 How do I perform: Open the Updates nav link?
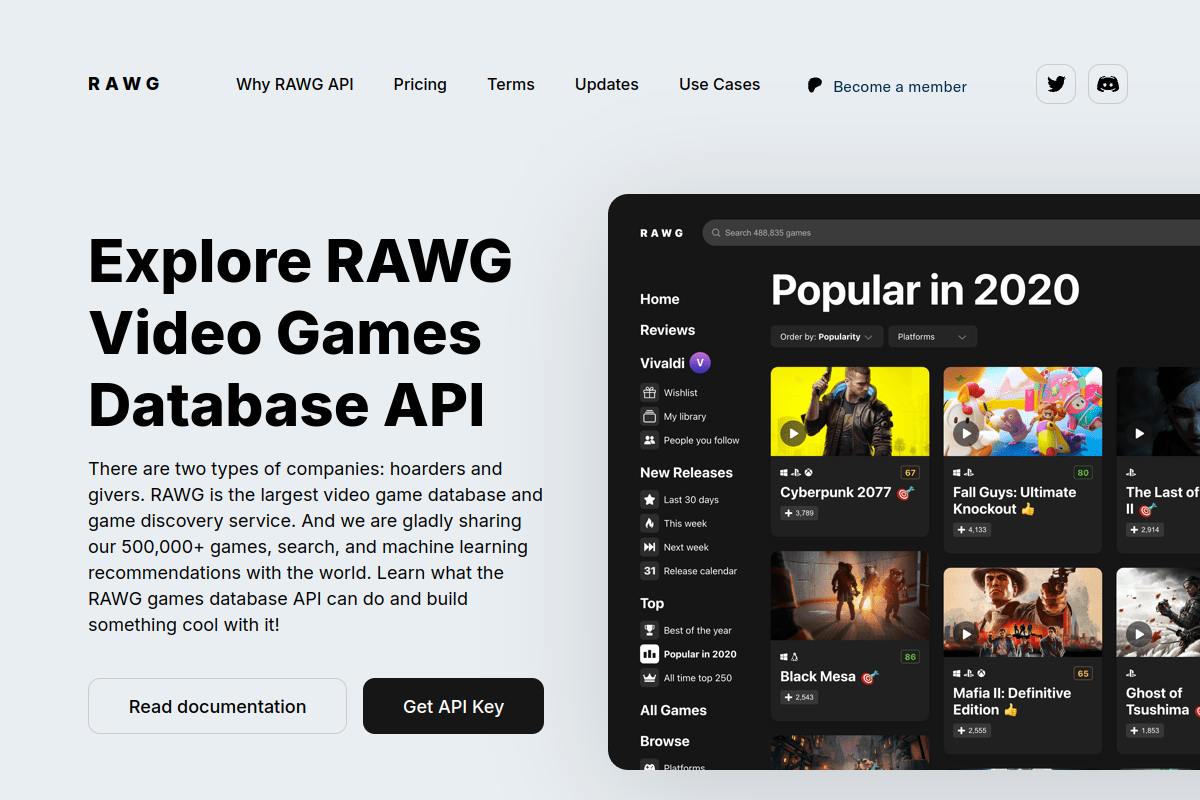(607, 84)
